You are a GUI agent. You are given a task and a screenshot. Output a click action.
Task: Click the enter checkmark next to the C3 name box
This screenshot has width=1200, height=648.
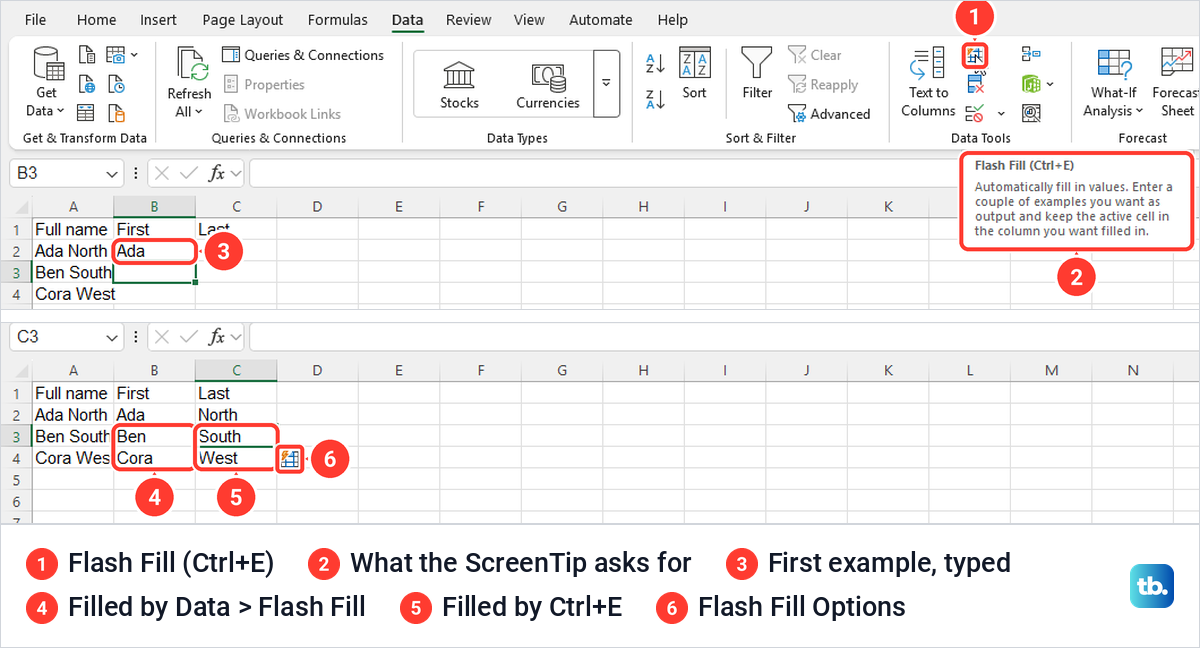188,337
